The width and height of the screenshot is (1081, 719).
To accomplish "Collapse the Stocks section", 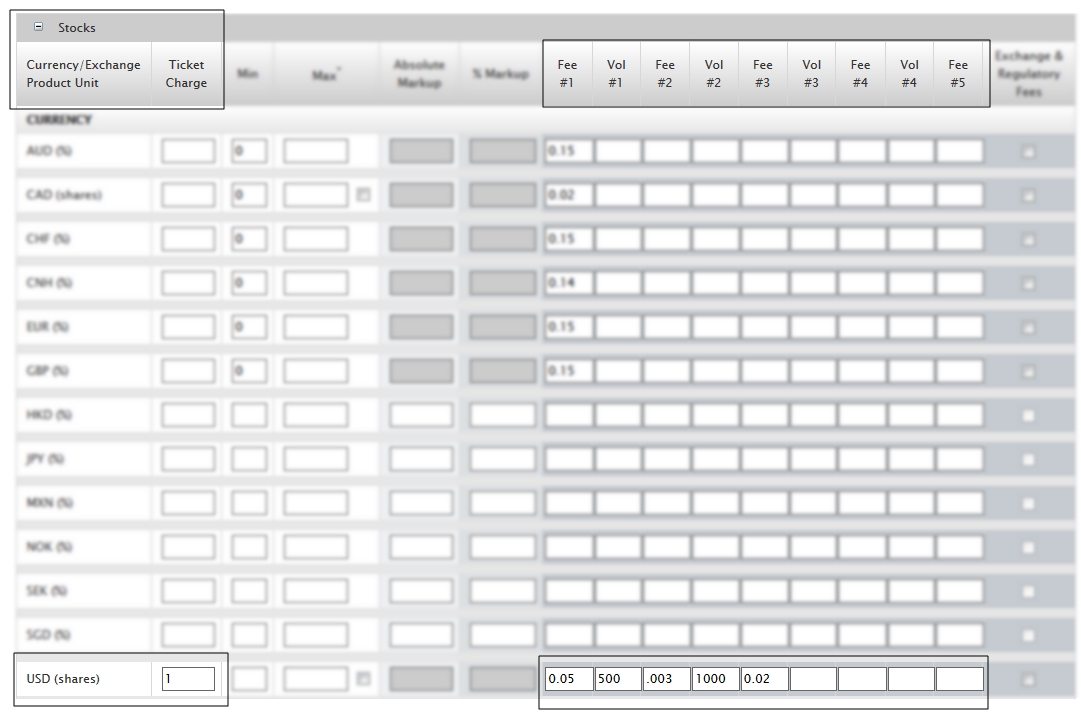I will point(39,27).
